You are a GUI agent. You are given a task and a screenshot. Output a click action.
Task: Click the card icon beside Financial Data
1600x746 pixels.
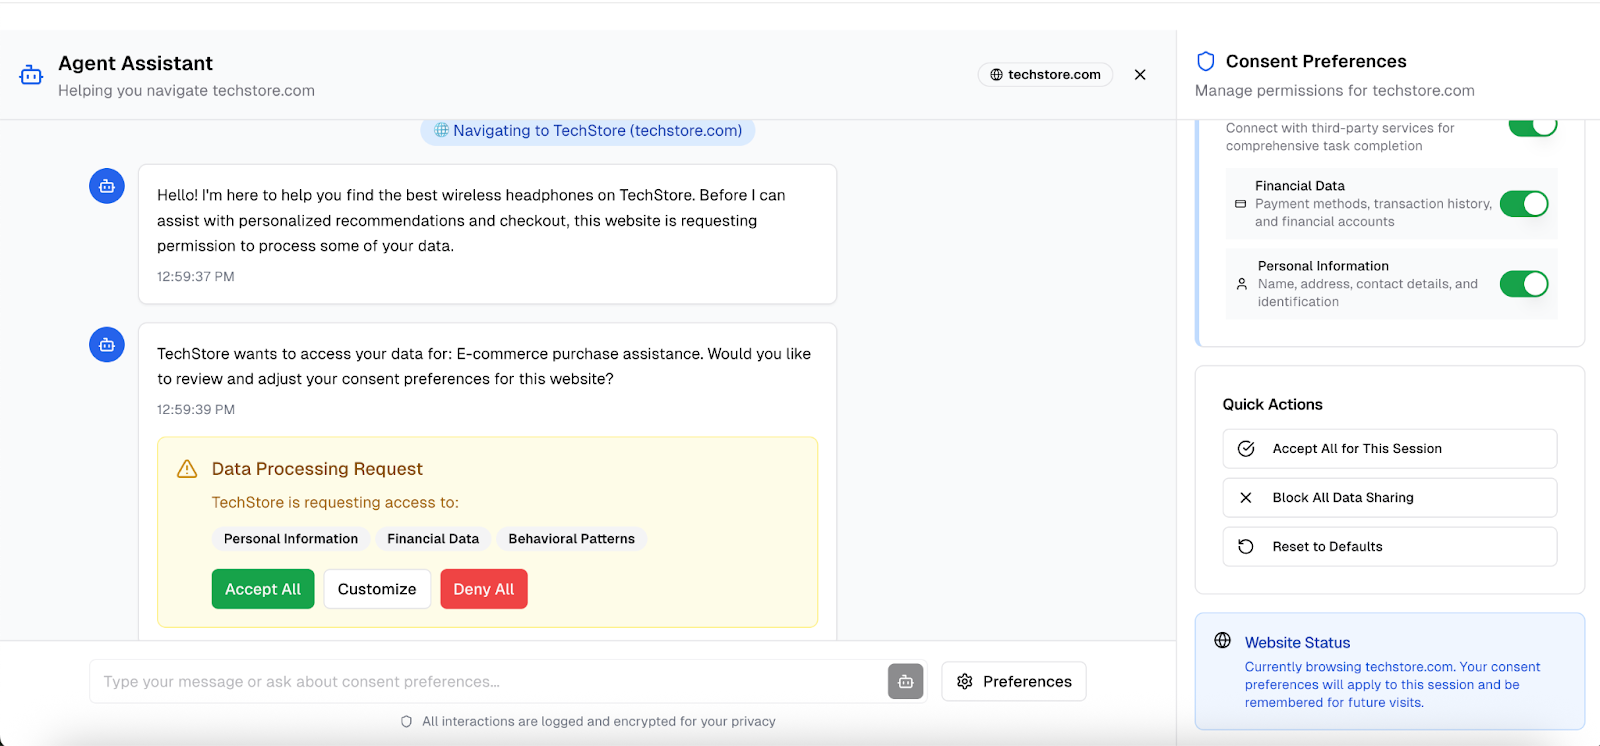[x=1241, y=204]
